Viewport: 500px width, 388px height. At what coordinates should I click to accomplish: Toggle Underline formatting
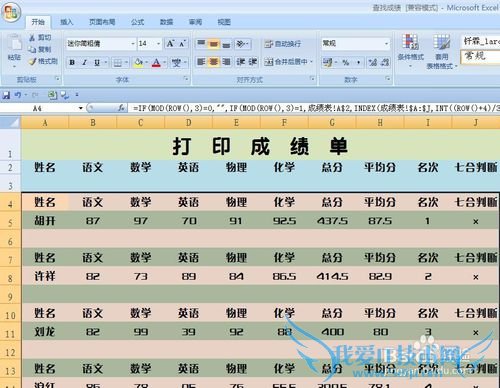click(97, 62)
